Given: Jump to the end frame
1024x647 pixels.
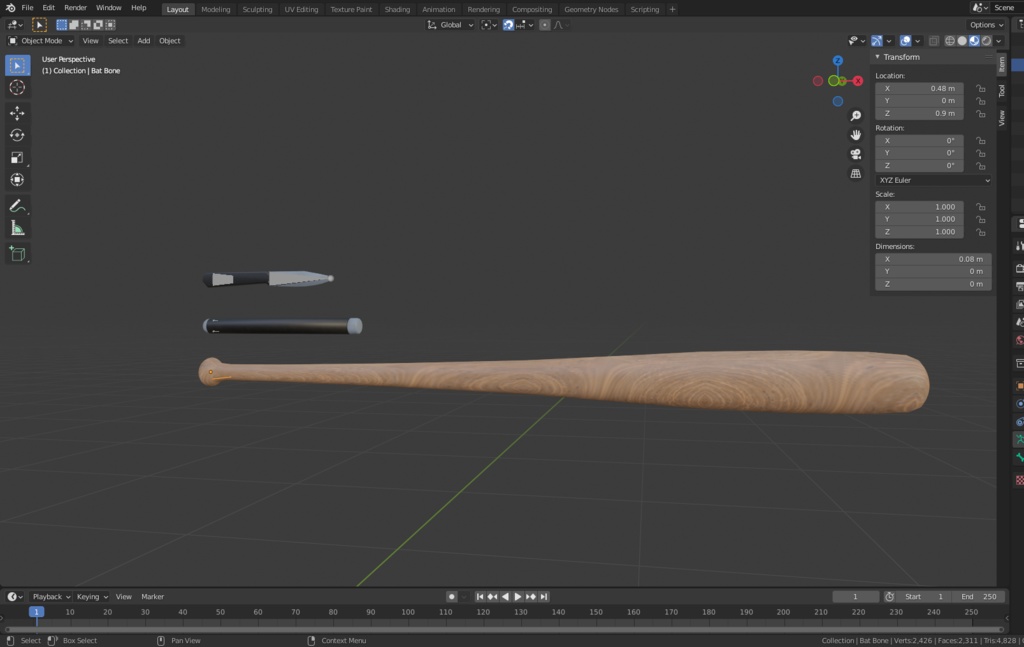Looking at the screenshot, I should [x=543, y=597].
